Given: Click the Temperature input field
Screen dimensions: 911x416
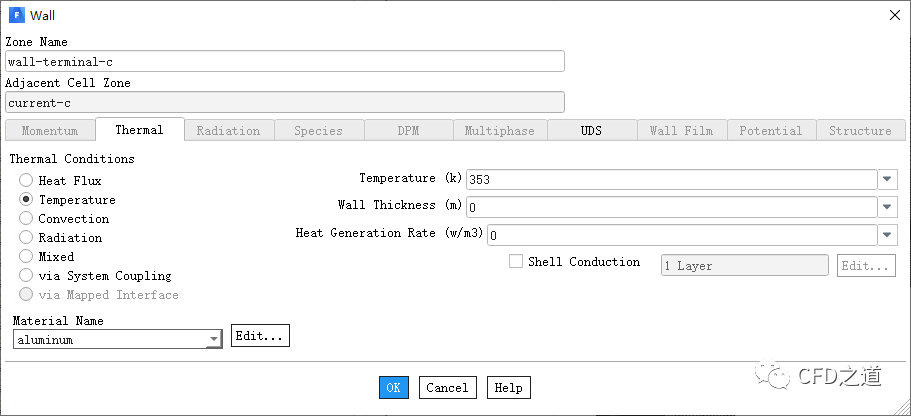Looking at the screenshot, I should [x=670, y=180].
